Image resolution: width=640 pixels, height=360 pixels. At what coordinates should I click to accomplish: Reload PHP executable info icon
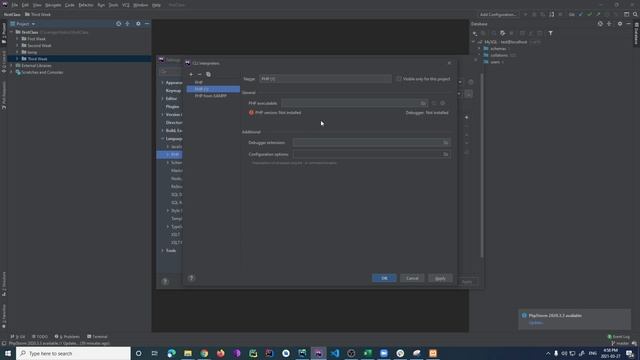(434, 103)
